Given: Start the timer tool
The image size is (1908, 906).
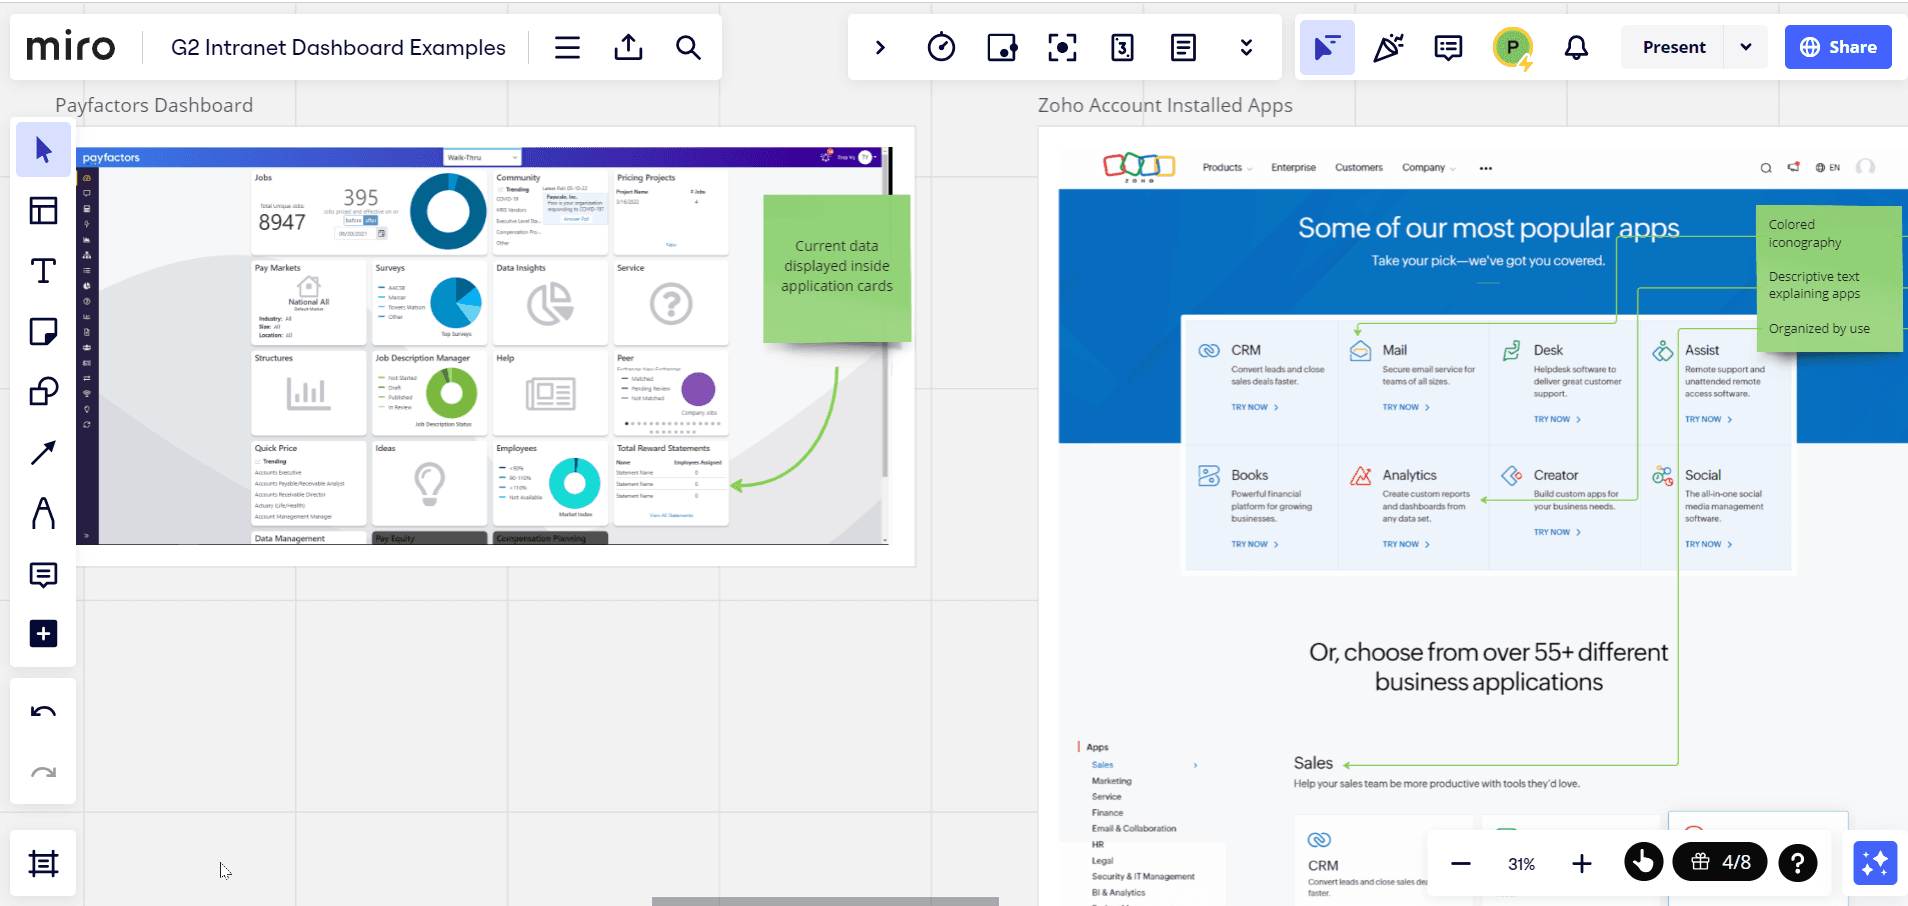Looking at the screenshot, I should [x=941, y=47].
